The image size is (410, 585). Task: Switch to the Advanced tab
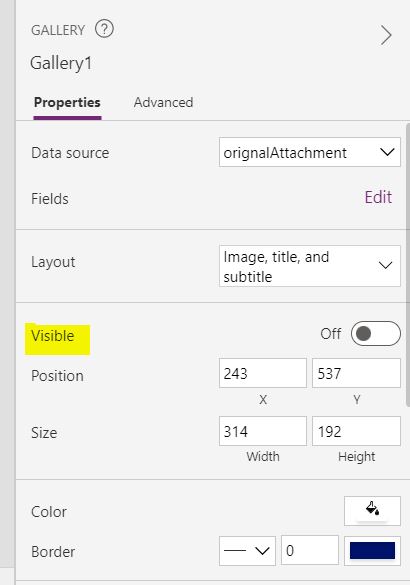(x=163, y=103)
